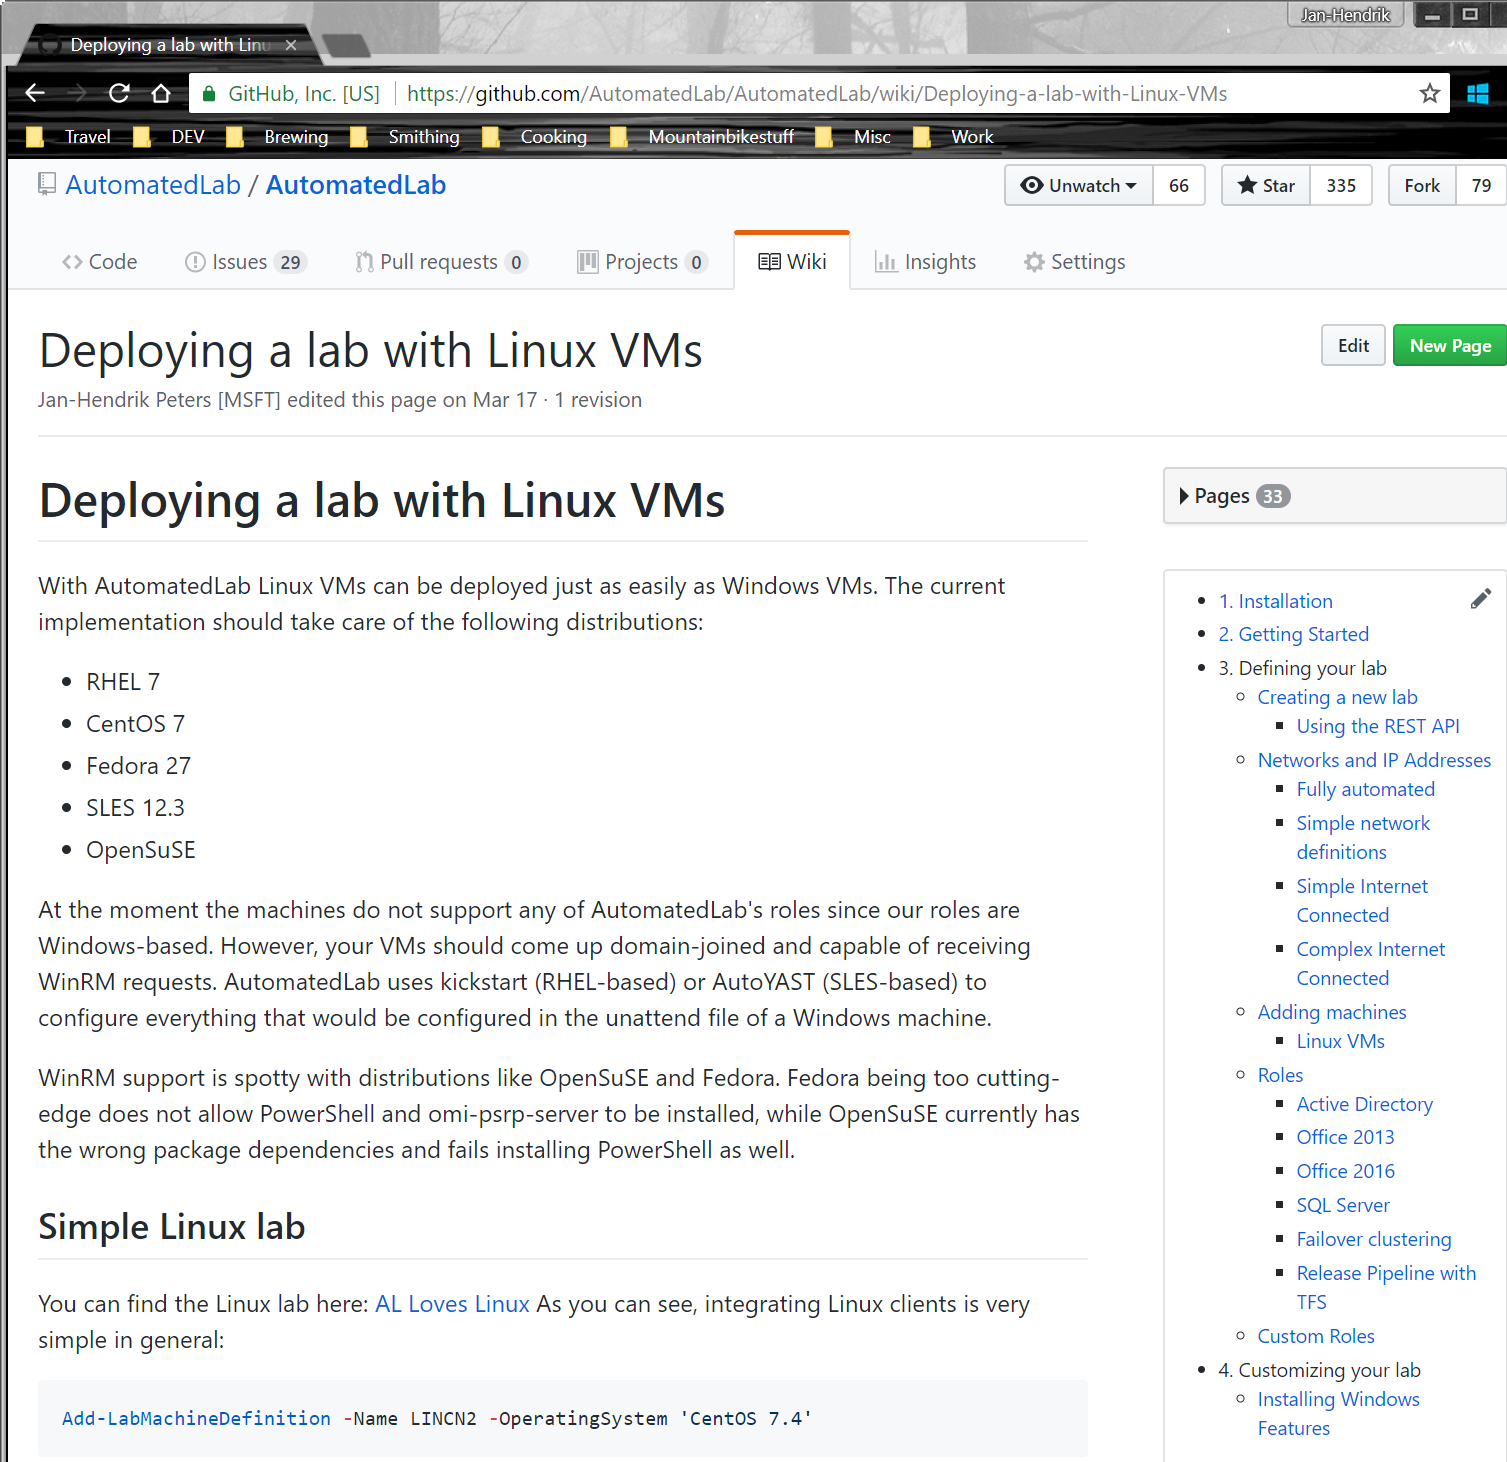Open the 'Adding machines' sidebar link

[1331, 1012]
